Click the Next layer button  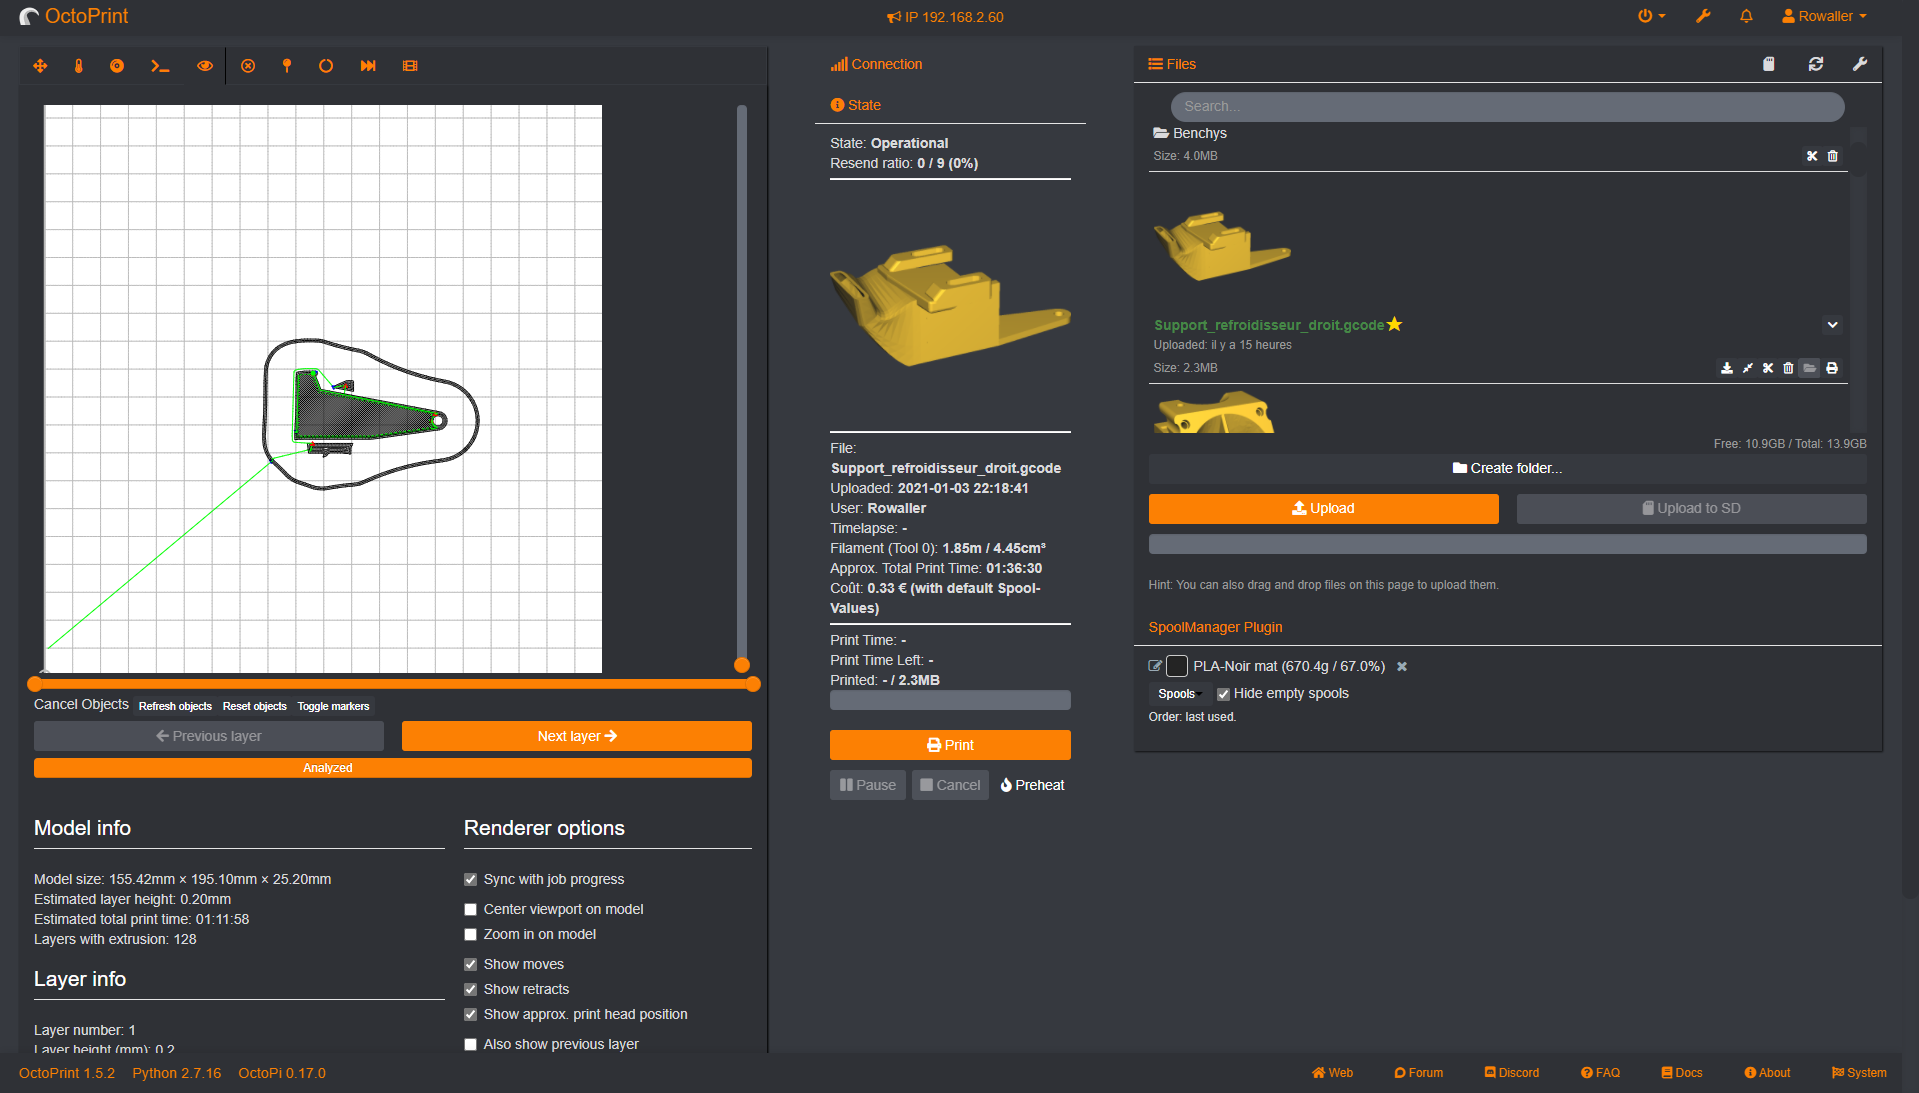pos(576,735)
